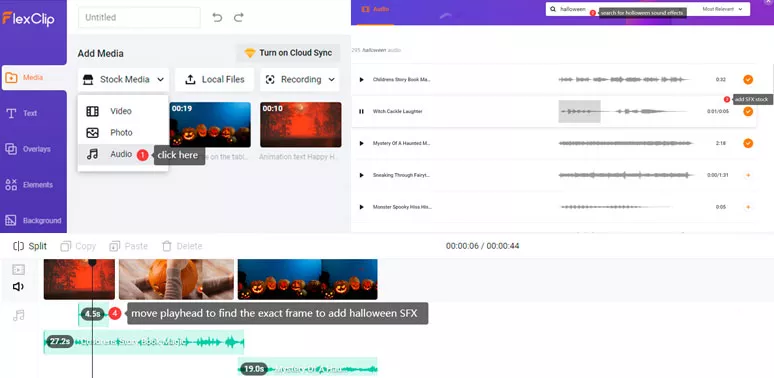Switch to the Audio tab in stock panel
The width and height of the screenshot is (774, 378).
[375, 9]
